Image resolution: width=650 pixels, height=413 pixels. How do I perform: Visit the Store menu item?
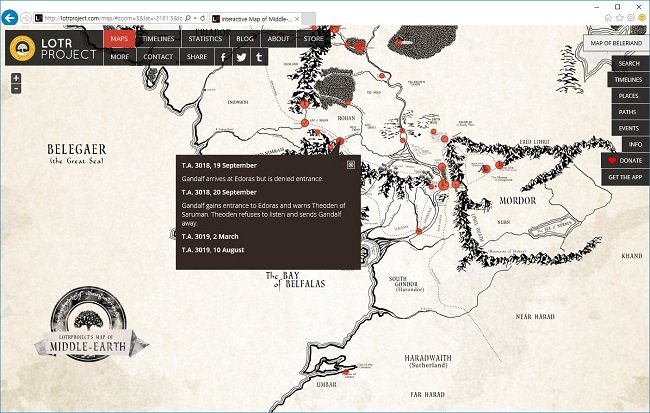pos(313,39)
